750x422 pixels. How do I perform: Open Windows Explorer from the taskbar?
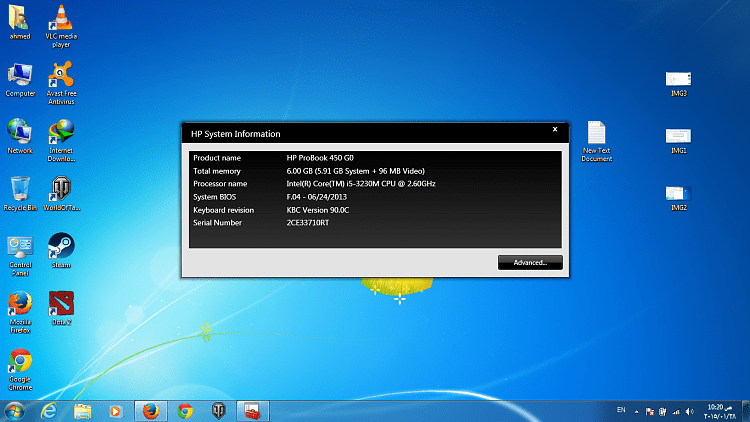pyautogui.click(x=82, y=411)
